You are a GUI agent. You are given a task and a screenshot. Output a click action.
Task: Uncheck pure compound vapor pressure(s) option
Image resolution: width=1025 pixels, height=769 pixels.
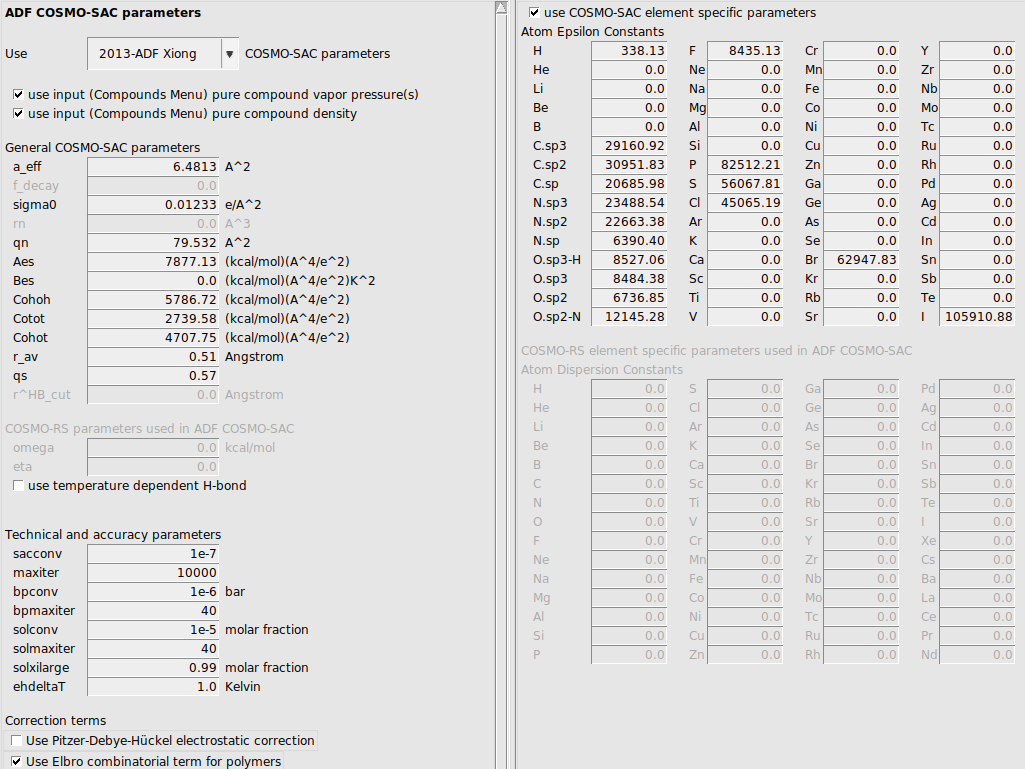click(17, 95)
